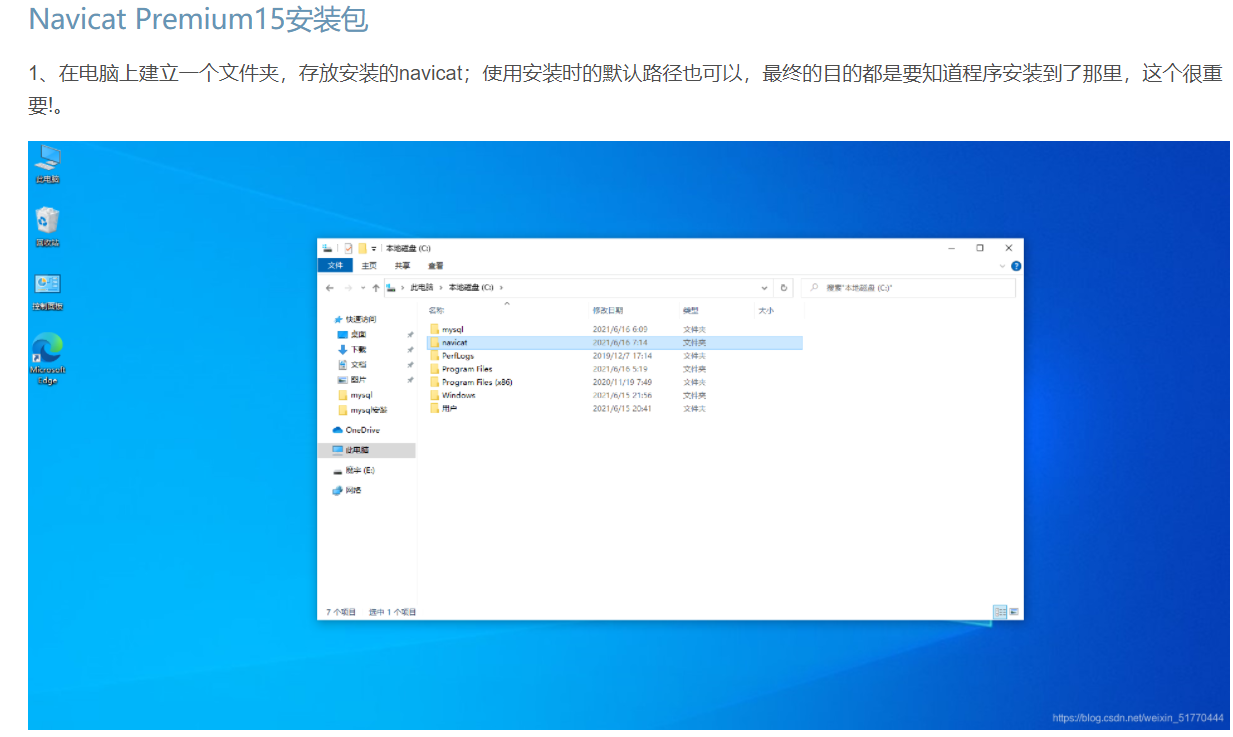1233x737 pixels.
Task: Unpin 图片 using its pin icon
Action: [410, 380]
